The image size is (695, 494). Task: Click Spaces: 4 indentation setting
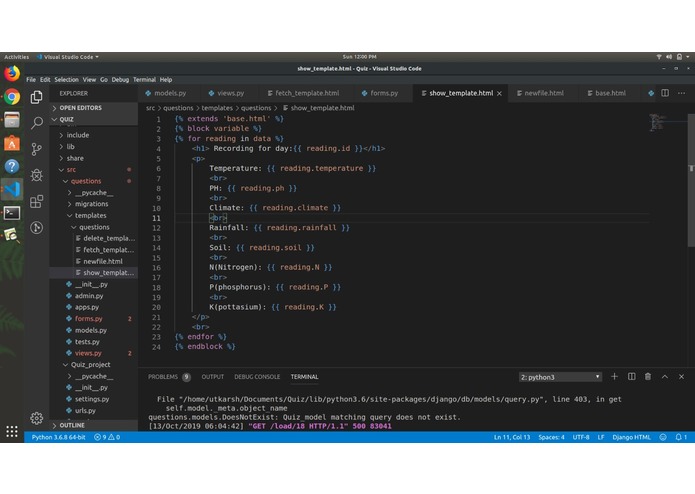click(551, 437)
